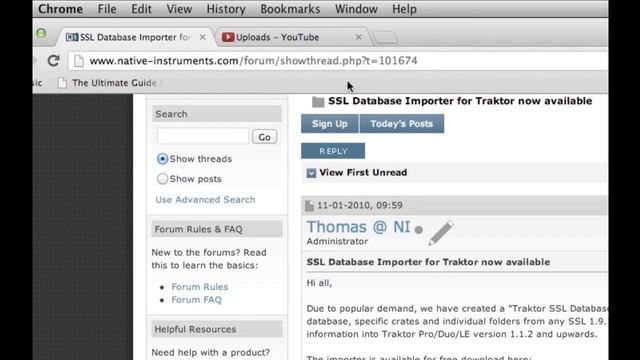Click the folder icon beside thread title
Image resolution: width=640 pixels, height=360 pixels.
coord(318,102)
